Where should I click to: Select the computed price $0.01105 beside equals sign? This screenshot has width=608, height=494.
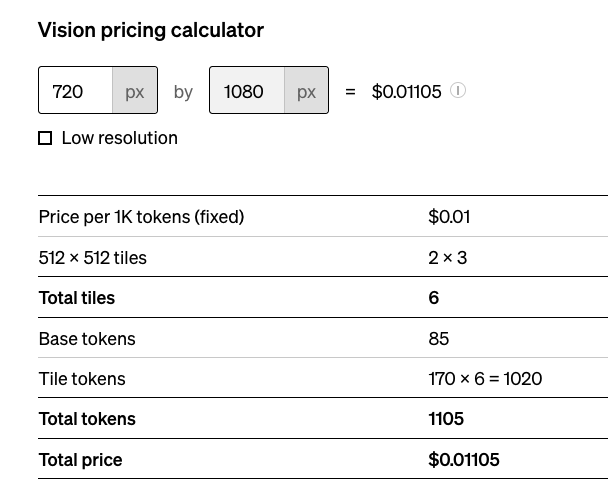(406, 92)
